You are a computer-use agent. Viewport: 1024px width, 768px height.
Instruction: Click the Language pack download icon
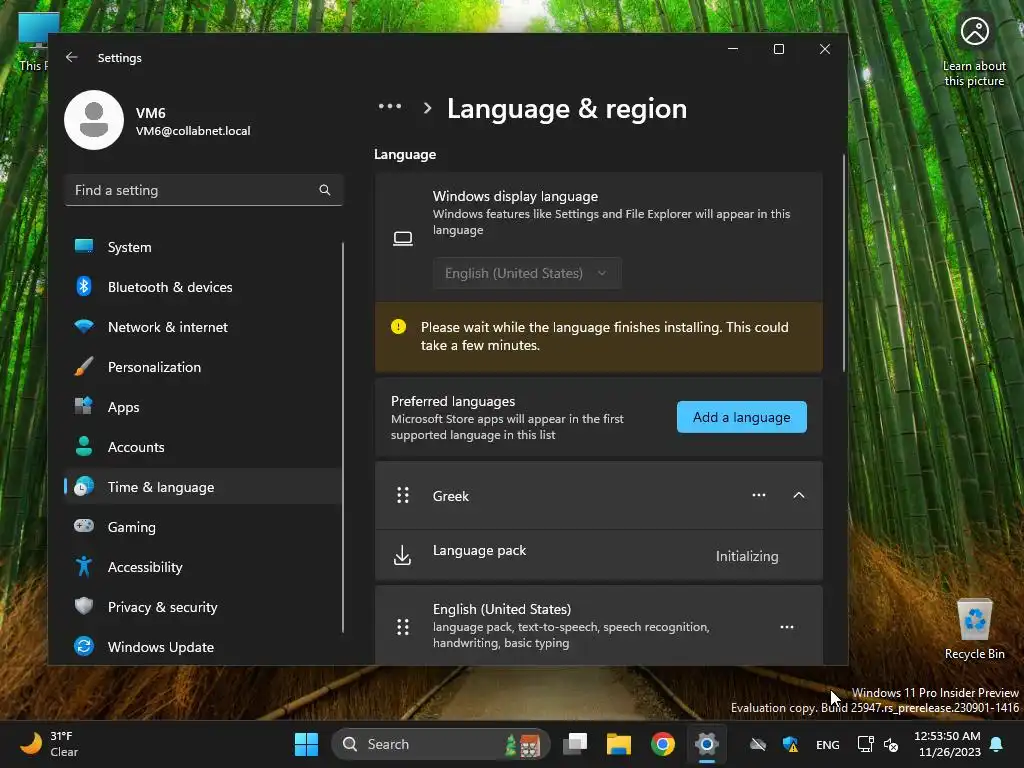tap(403, 556)
